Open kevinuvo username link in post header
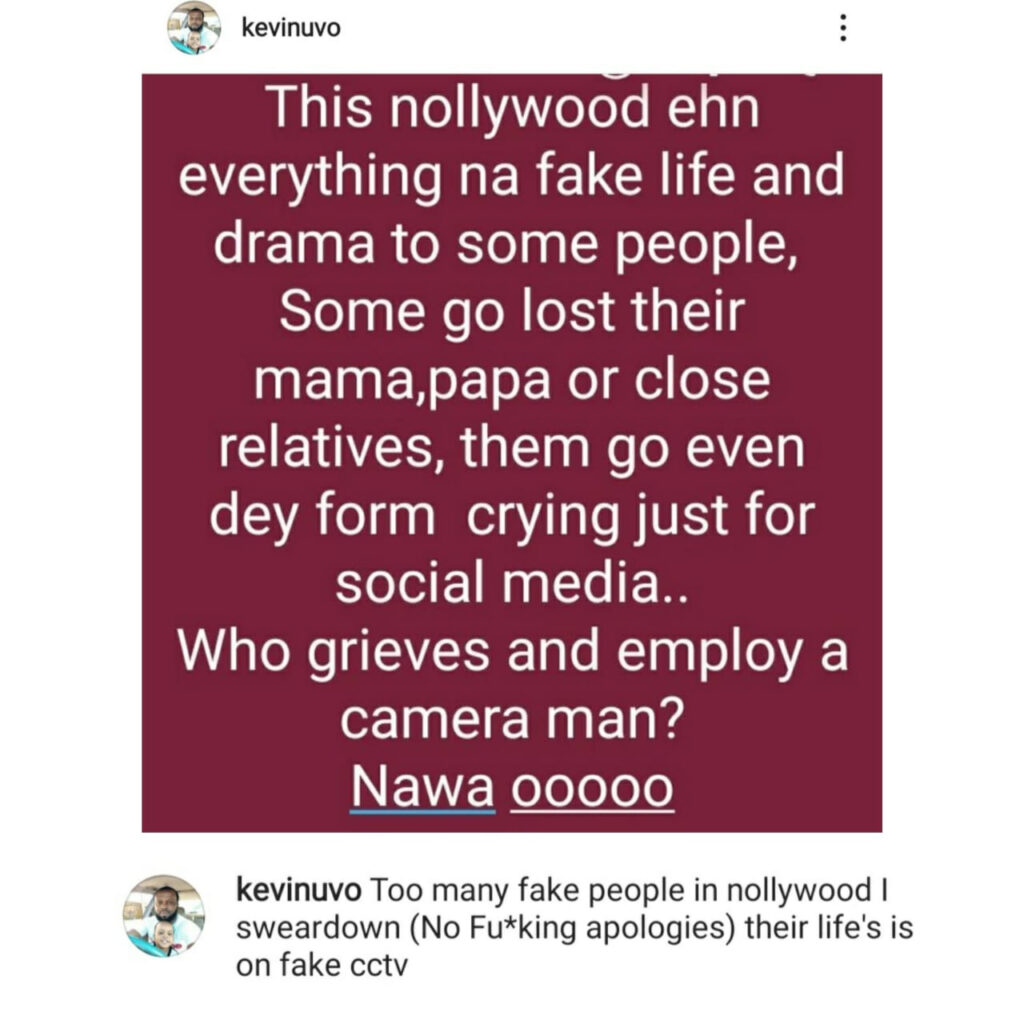1024x1024 pixels. coord(291,28)
